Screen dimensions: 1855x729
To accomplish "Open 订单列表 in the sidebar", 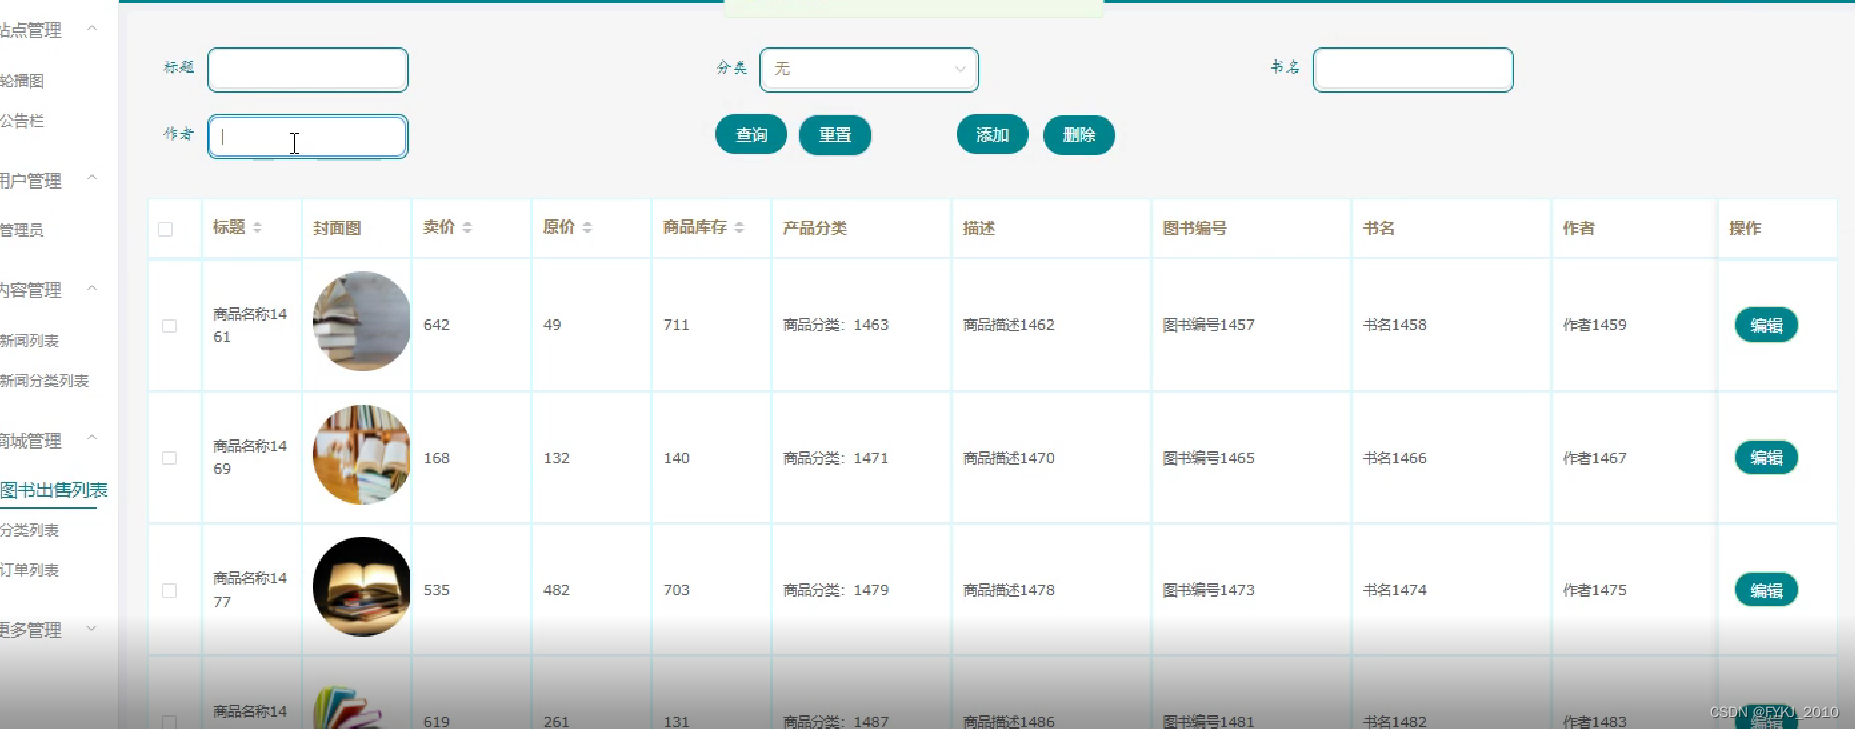I will [x=29, y=570].
